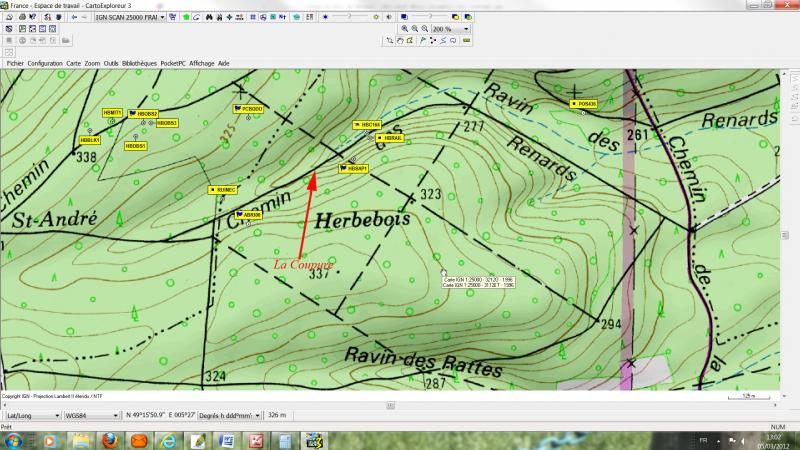Select the yellow-flag waypoint creation tool

point(410,40)
